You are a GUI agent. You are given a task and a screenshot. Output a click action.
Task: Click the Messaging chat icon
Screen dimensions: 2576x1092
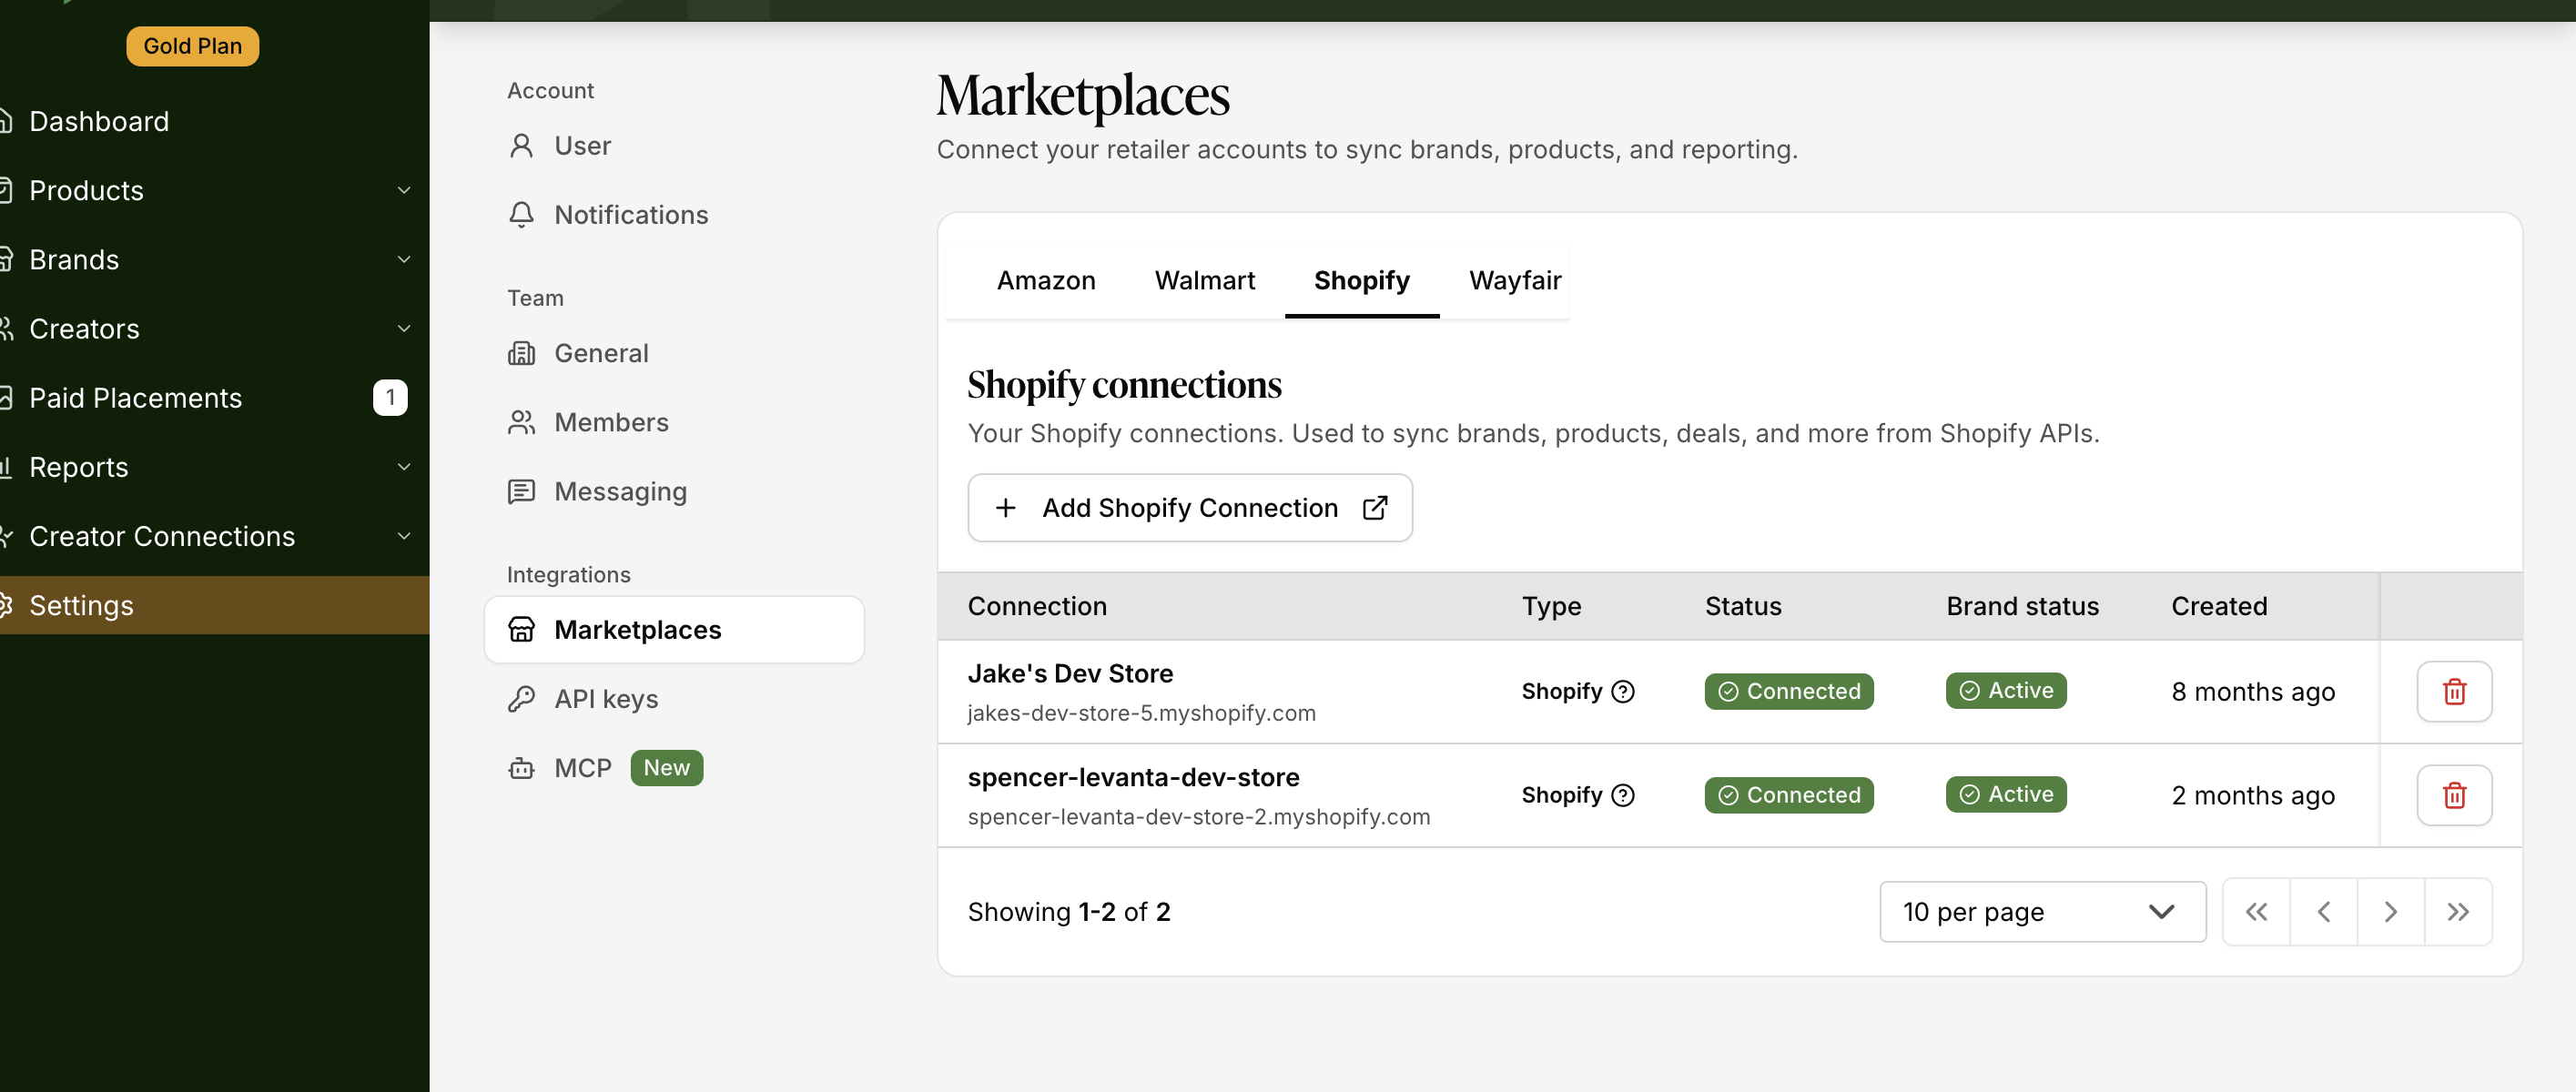521,491
